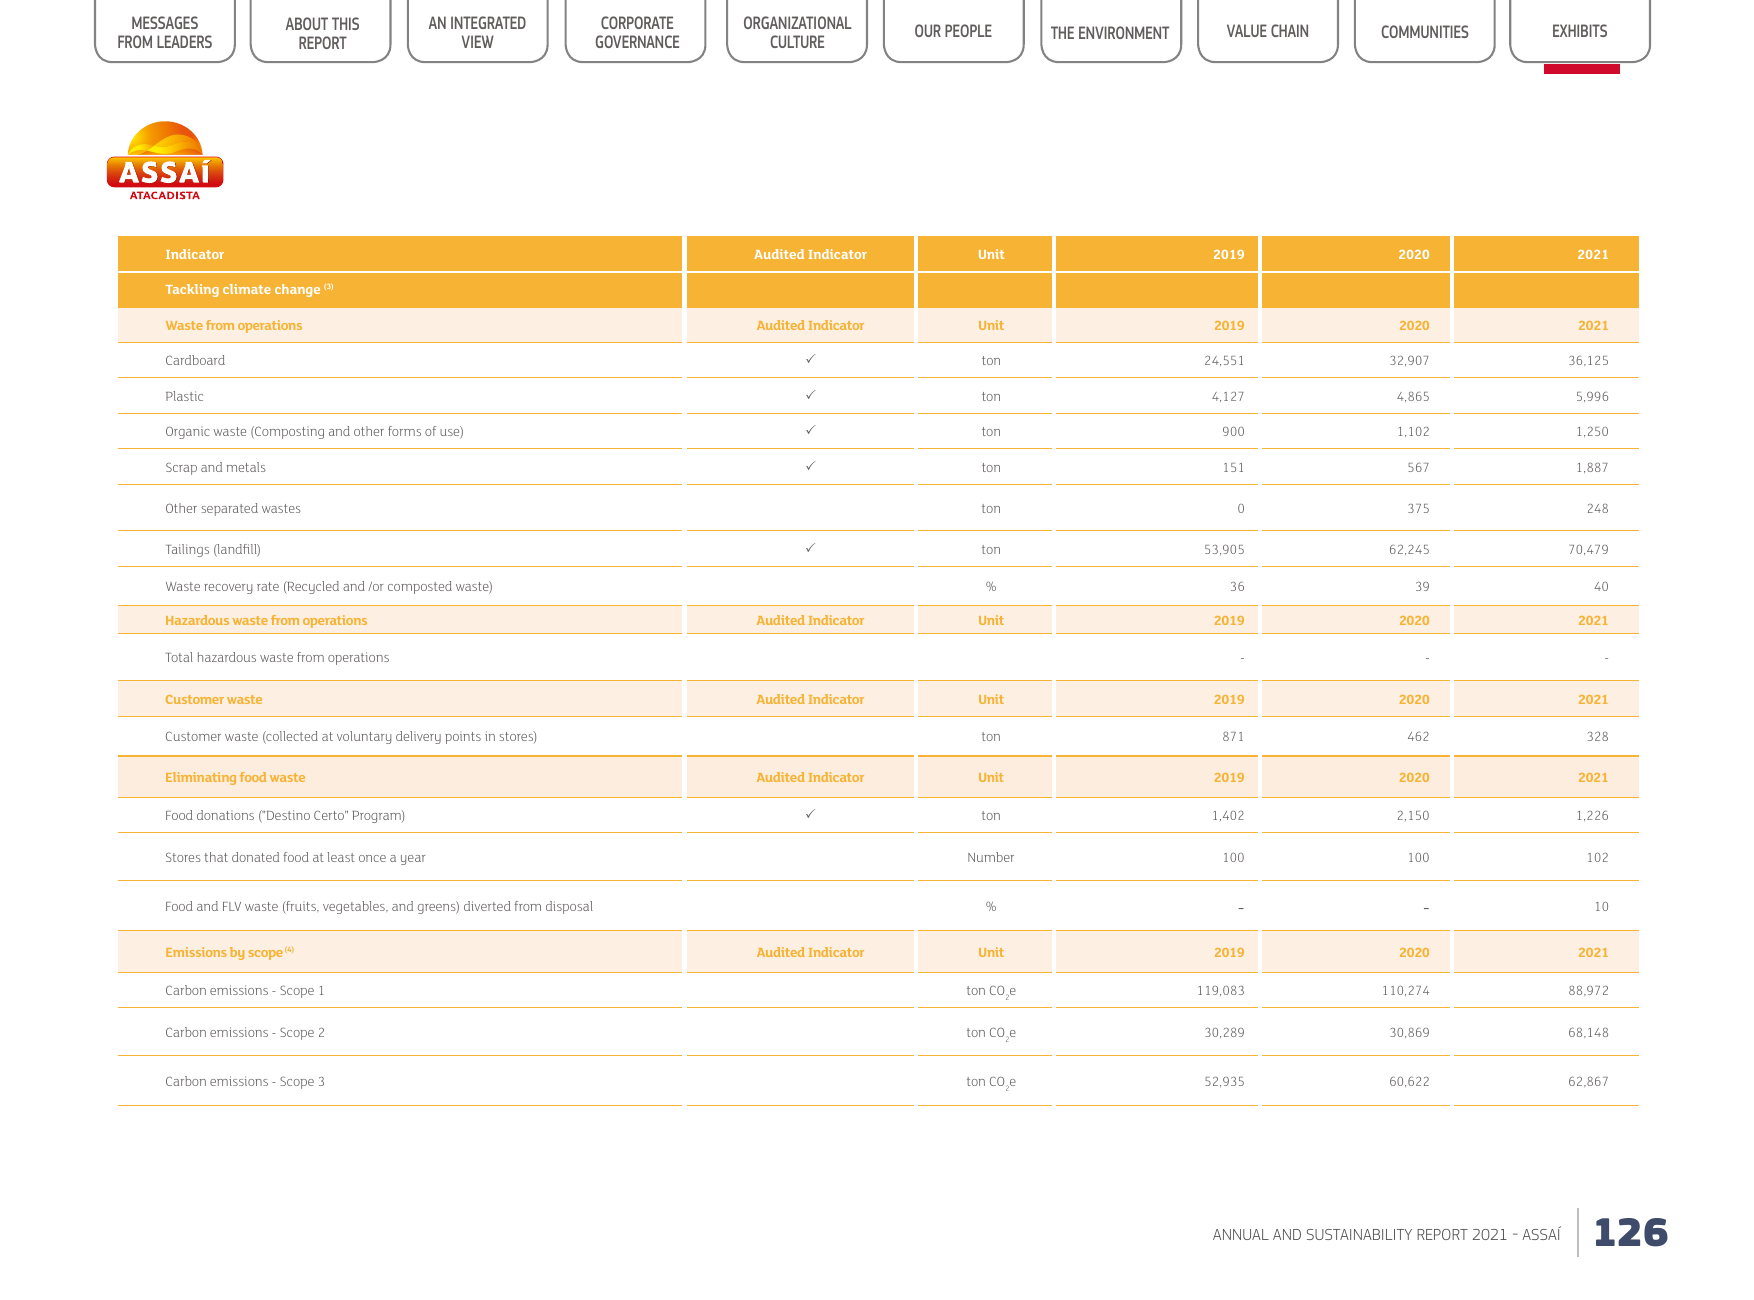Click Tailings 2020 value 62,245

coord(1409,549)
